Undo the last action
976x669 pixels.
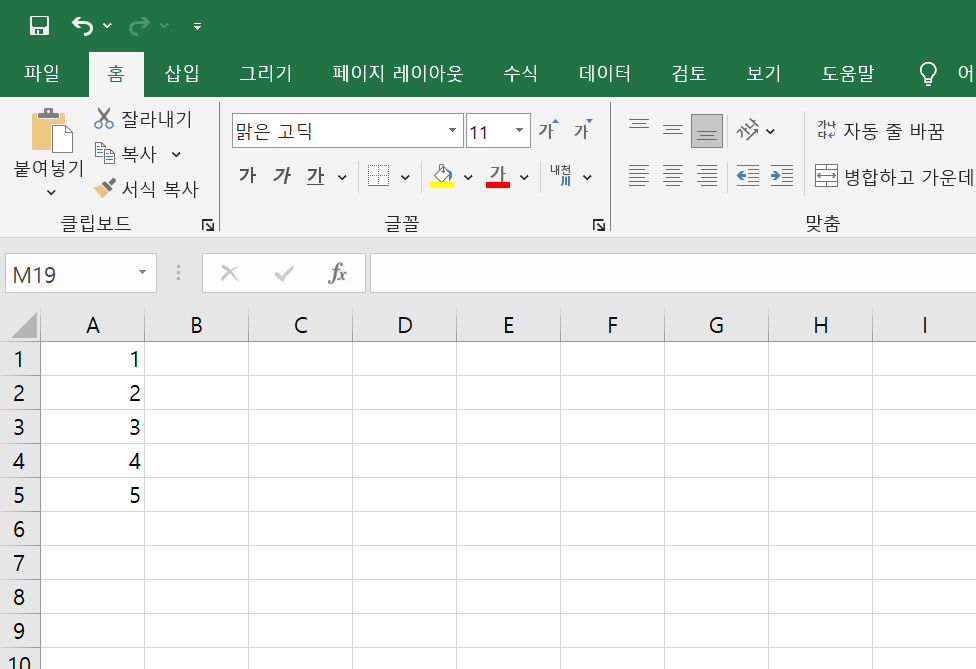tap(82, 26)
